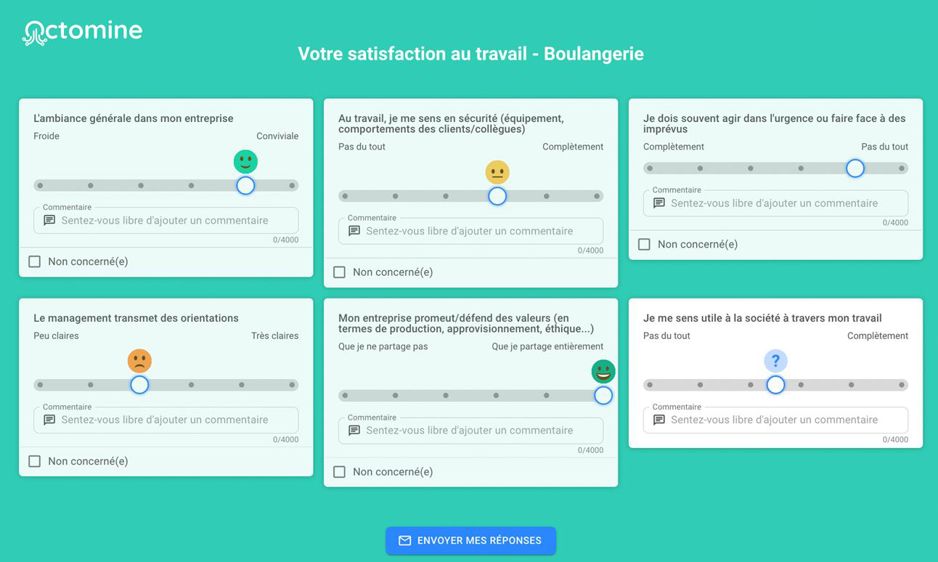Click the last dot on ambiance slider near Conviviale
The width and height of the screenshot is (938, 562).
292,186
